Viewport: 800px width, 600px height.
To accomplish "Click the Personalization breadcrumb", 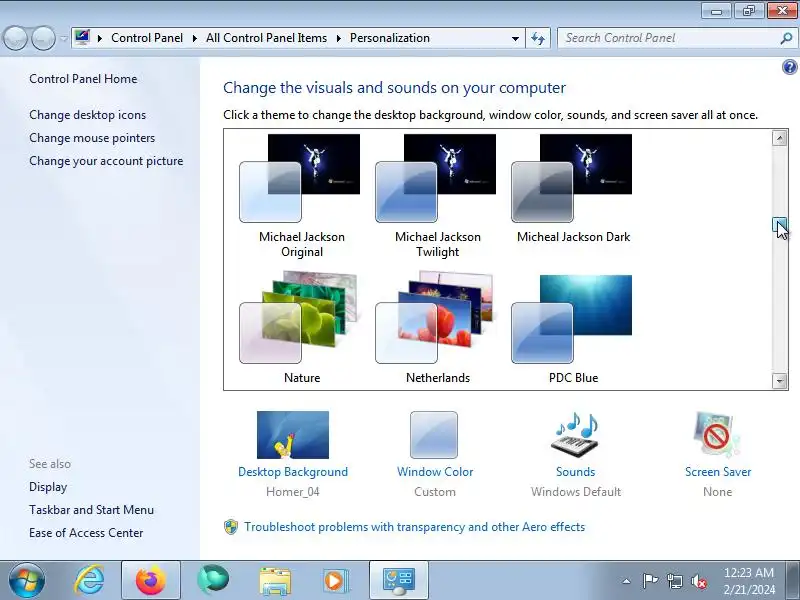I will [390, 38].
